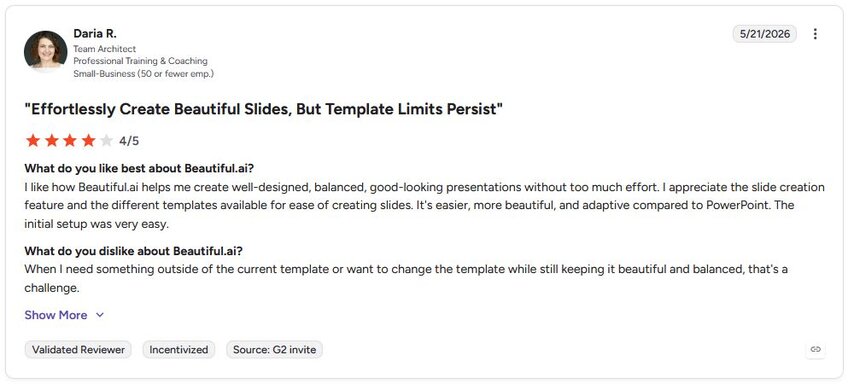The width and height of the screenshot is (848, 384).
Task: Click the 'What do you dislike' heading
Action: 134,251
